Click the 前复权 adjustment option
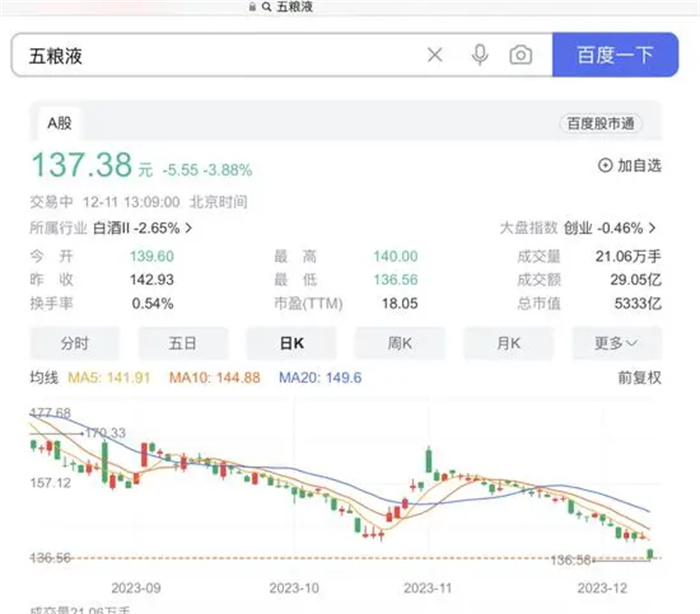The image size is (700, 614). click(639, 378)
